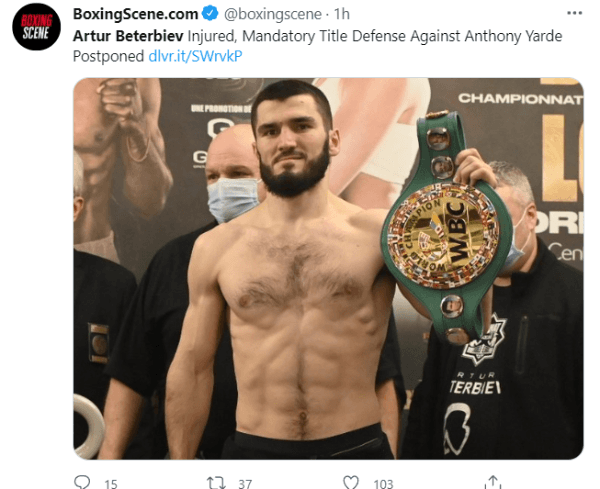
Task: Click the @boxingscene handle
Action: point(272,14)
